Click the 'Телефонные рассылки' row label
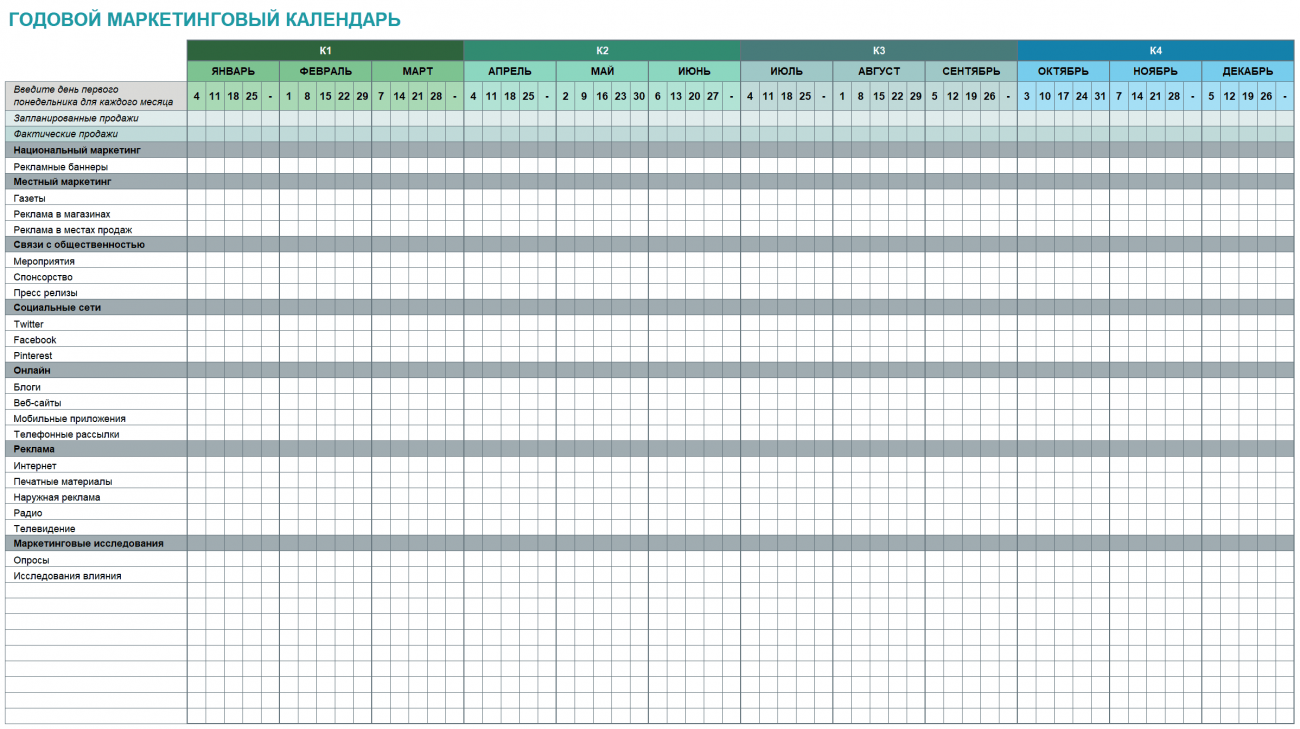Viewport: 1300px width, 729px height. [x=96, y=434]
